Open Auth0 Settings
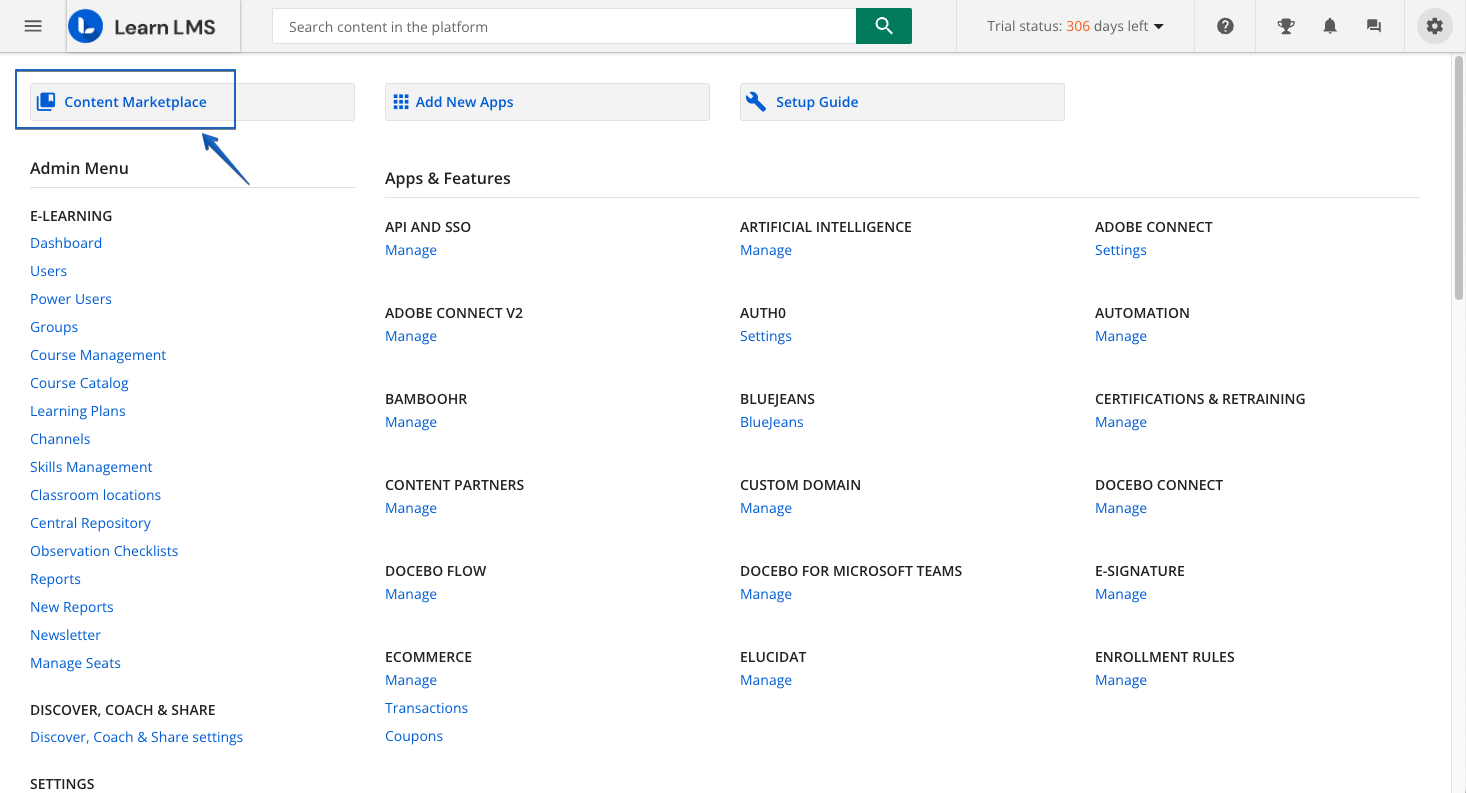Viewport: 1466px width, 793px height. pyautogui.click(x=766, y=336)
